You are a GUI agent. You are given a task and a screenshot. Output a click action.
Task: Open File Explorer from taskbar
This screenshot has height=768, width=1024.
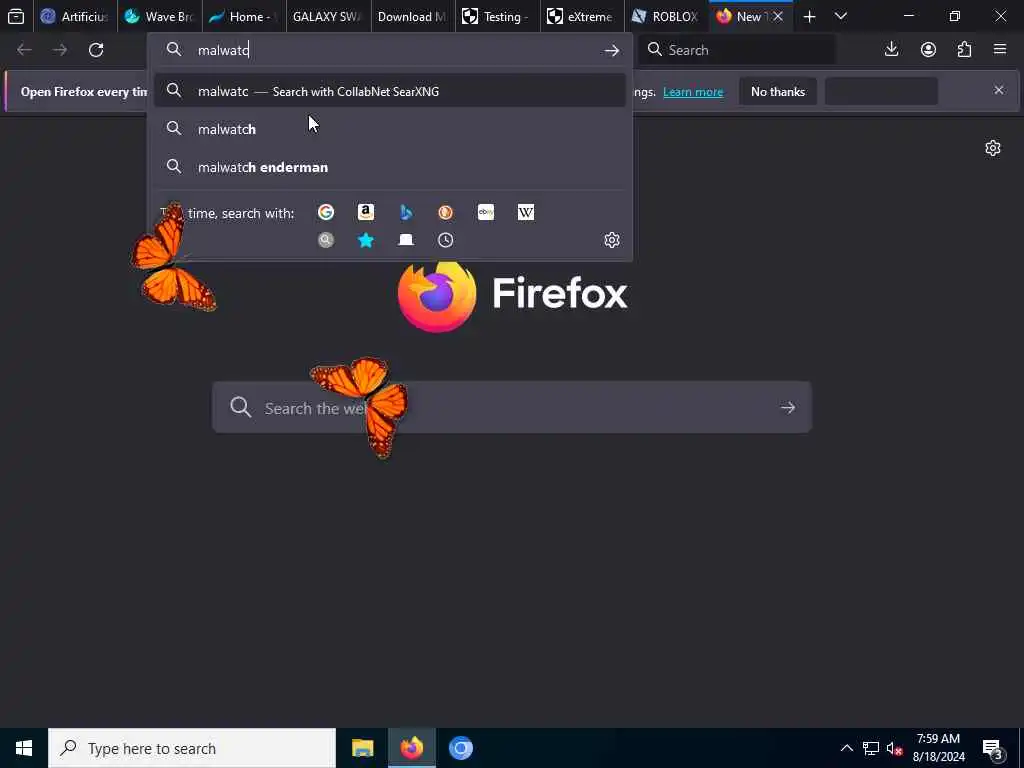pos(362,748)
